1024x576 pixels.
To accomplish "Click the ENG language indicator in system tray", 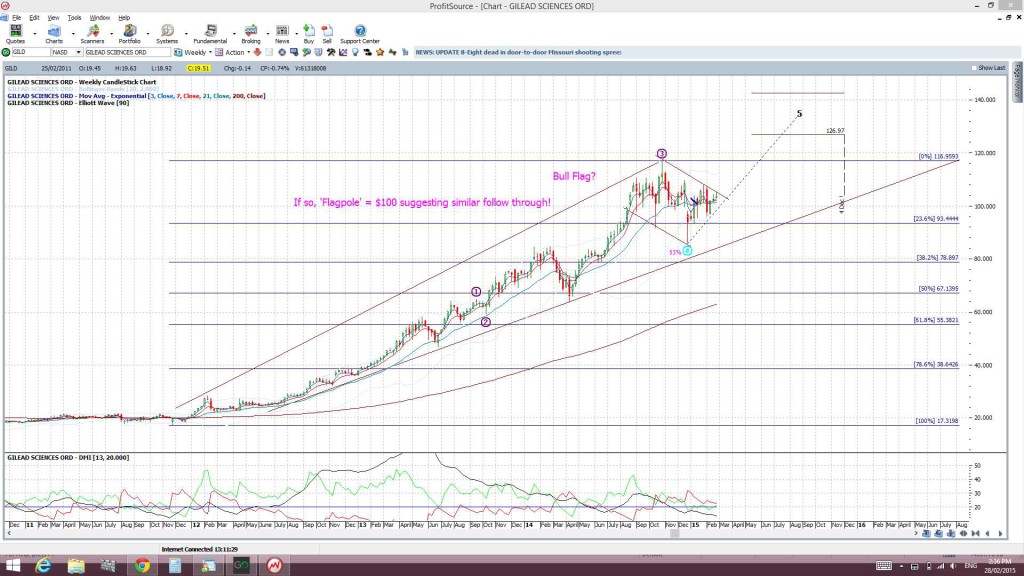I will (970, 566).
